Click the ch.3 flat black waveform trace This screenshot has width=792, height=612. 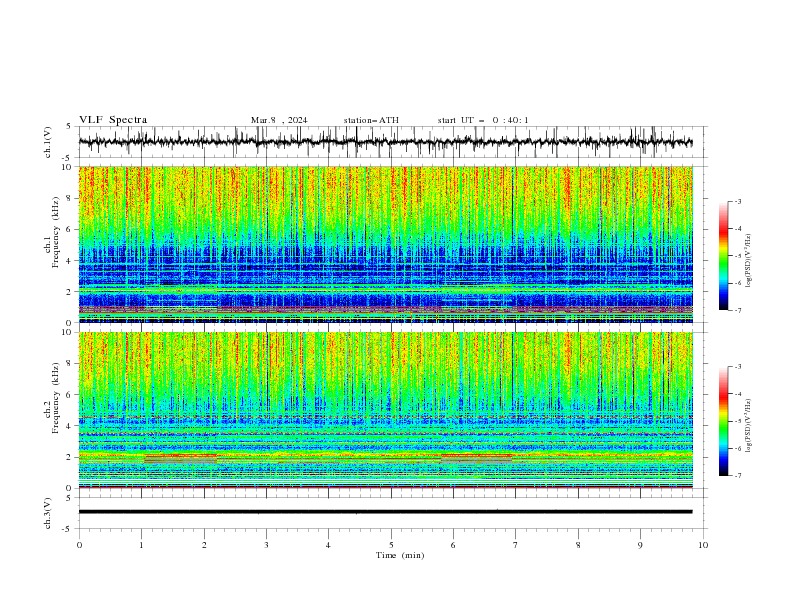coord(385,512)
